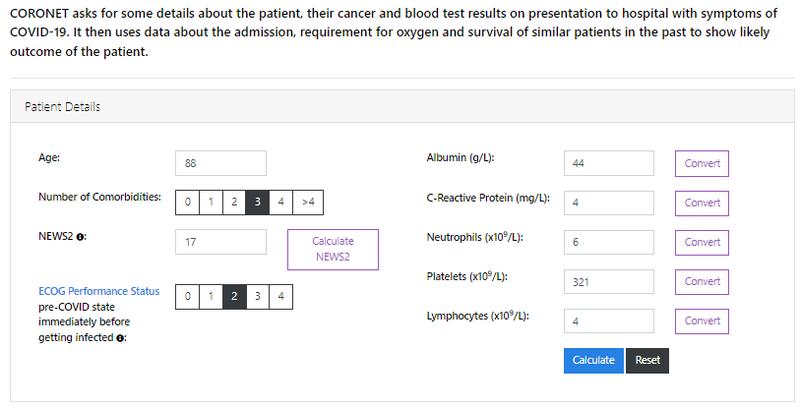The image size is (800, 408).
Task: Click the blue Calculate button
Action: [x=593, y=361]
